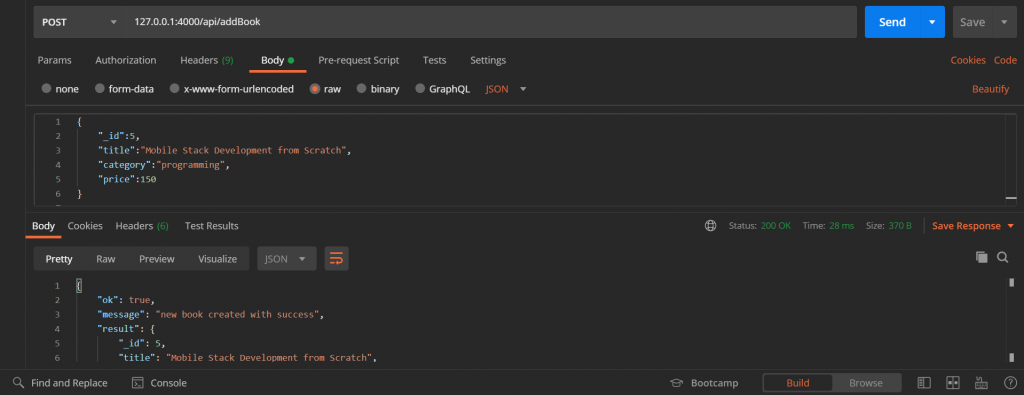Open keyboard shortcuts icon in status bar
The width and height of the screenshot is (1024, 395).
coord(981,383)
